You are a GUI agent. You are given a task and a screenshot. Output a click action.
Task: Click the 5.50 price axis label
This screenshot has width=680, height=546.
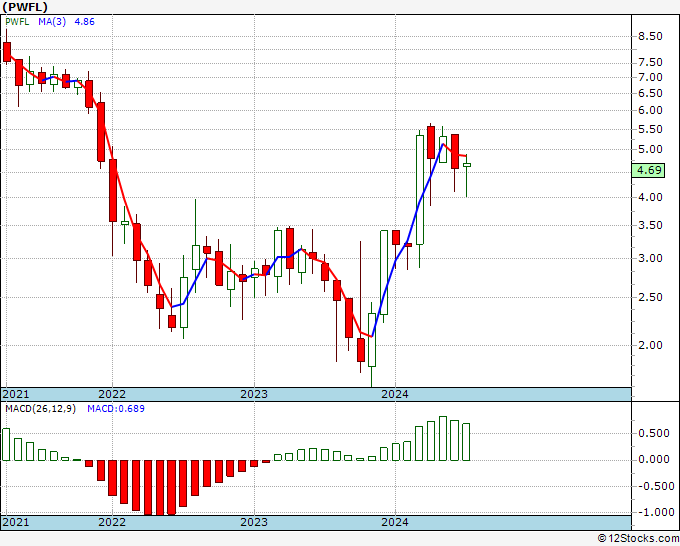tap(650, 130)
